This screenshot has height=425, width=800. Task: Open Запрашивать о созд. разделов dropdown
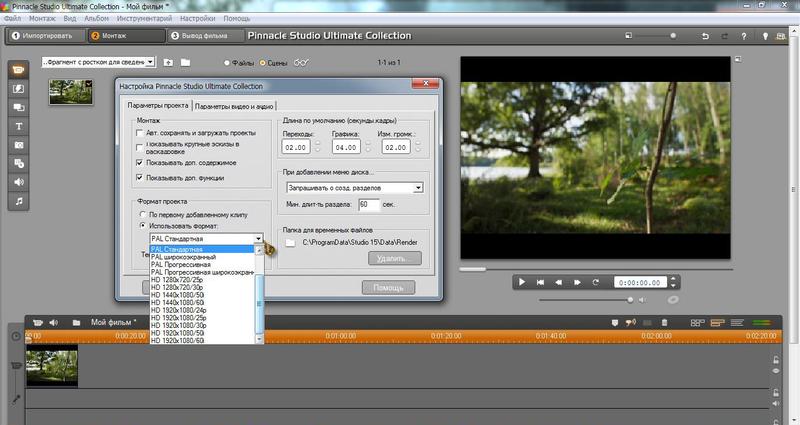tap(418, 188)
